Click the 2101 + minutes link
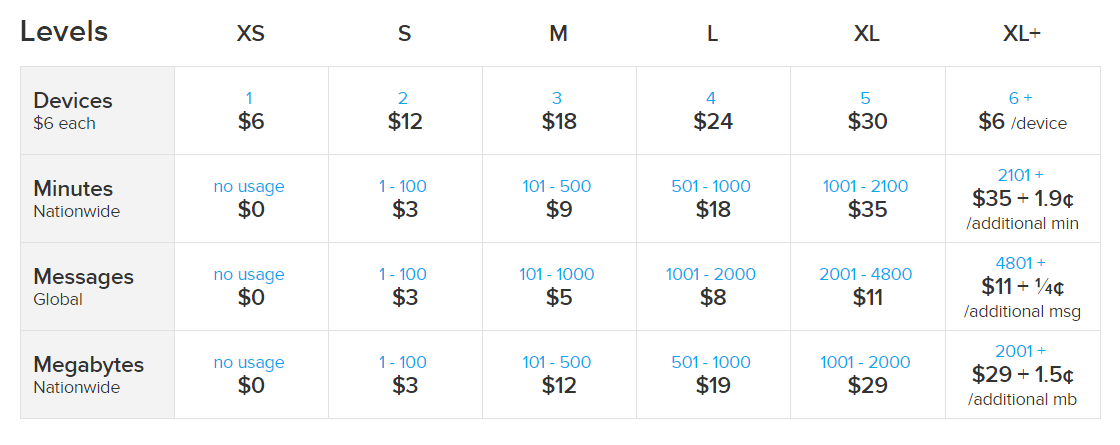This screenshot has width=1120, height=445. click(x=1020, y=175)
